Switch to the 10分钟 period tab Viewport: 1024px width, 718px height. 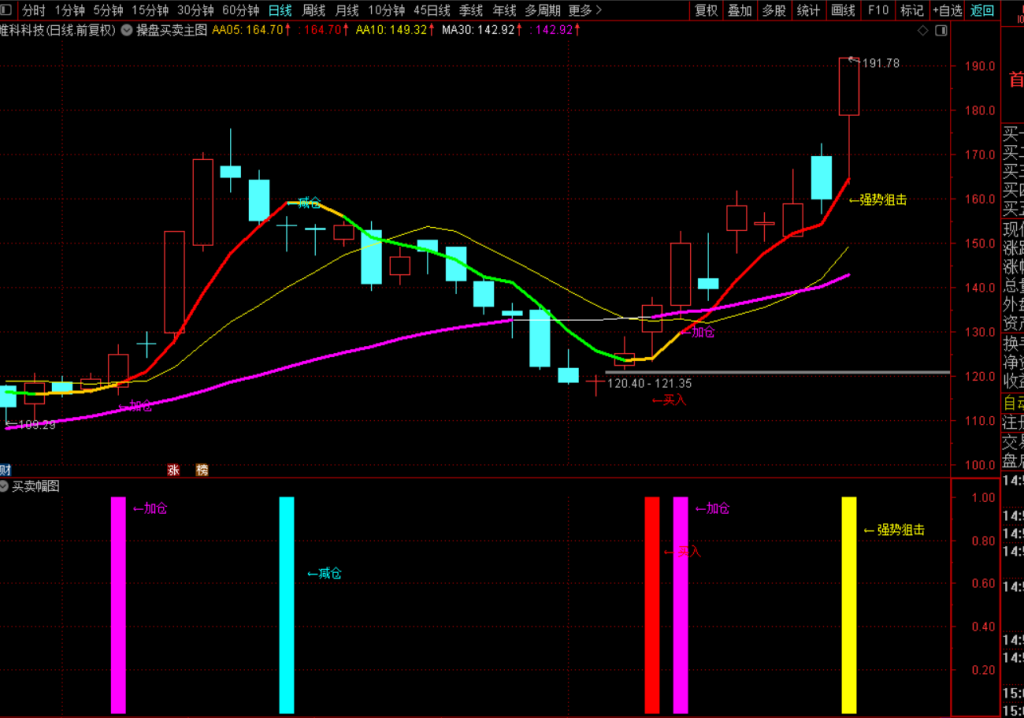pos(386,10)
